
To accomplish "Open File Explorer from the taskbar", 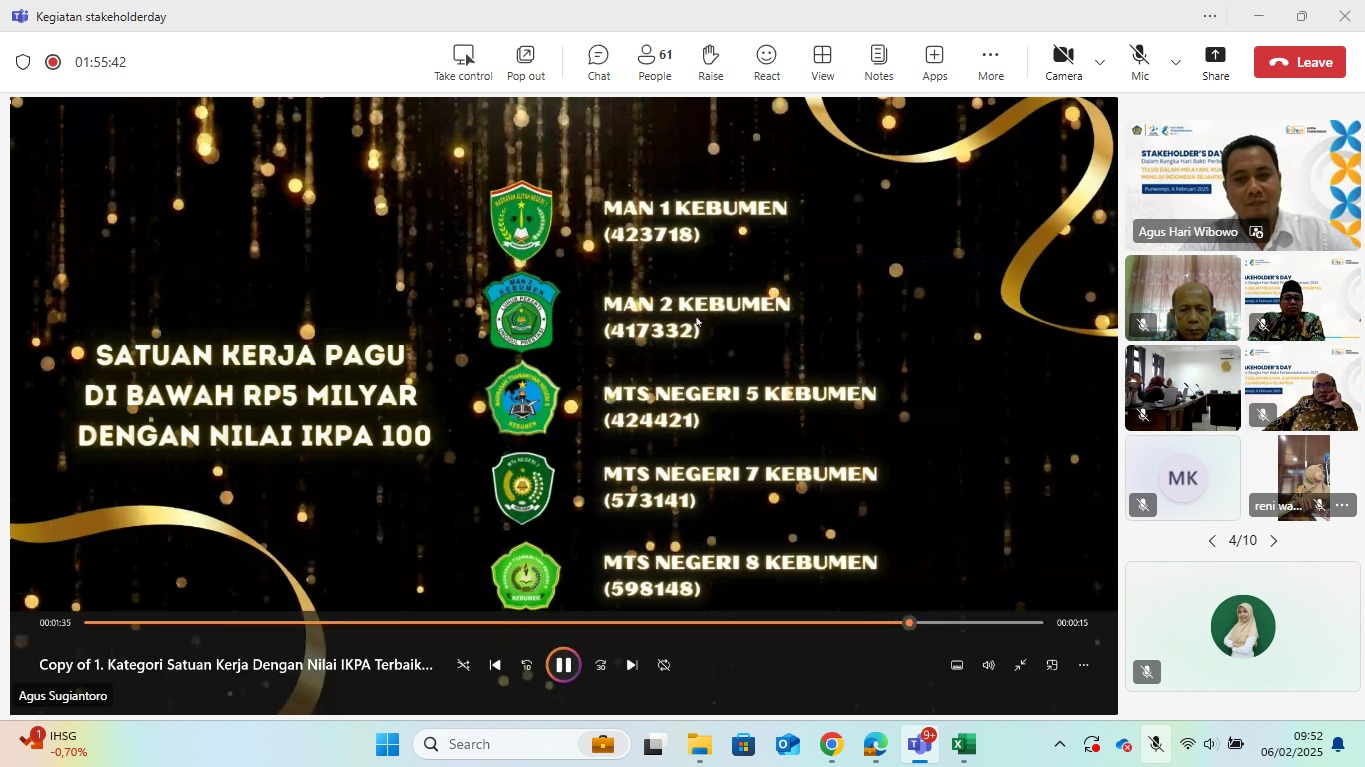I will click(x=699, y=744).
